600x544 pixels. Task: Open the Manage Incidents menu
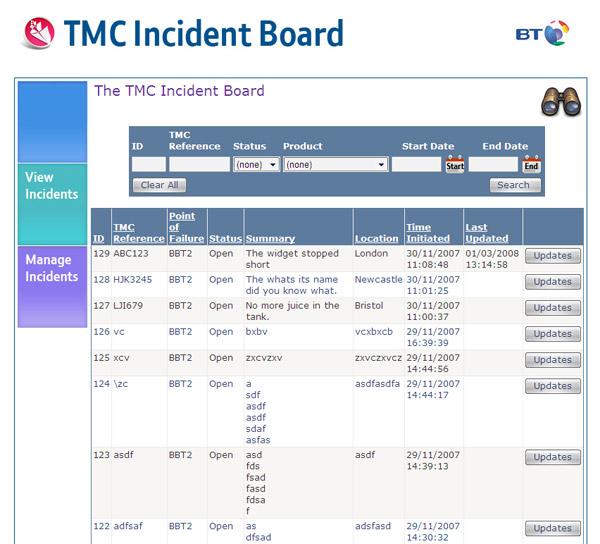click(52, 287)
